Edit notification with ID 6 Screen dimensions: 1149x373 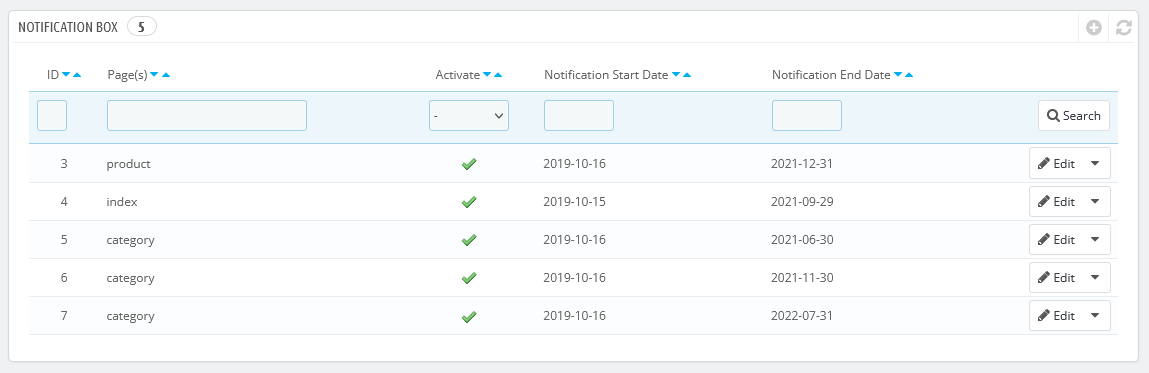pyautogui.click(x=1057, y=278)
